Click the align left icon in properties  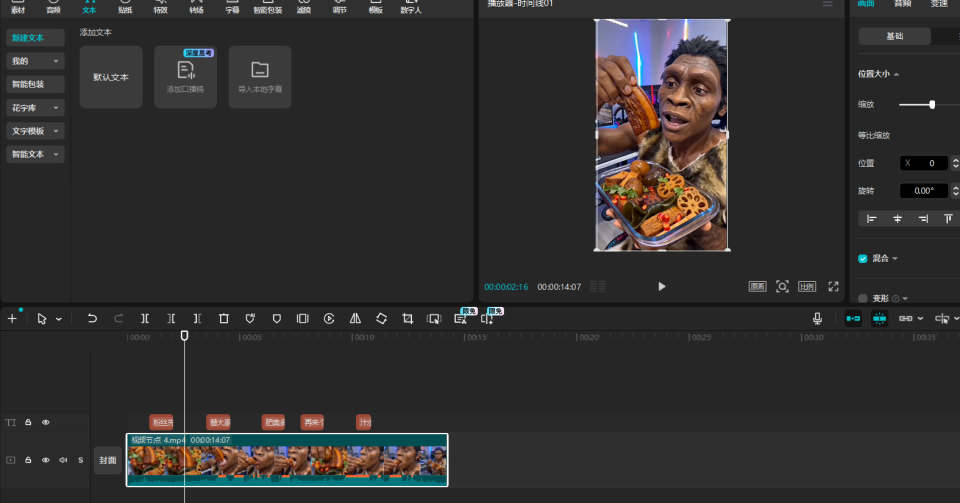pyautogui.click(x=871, y=218)
